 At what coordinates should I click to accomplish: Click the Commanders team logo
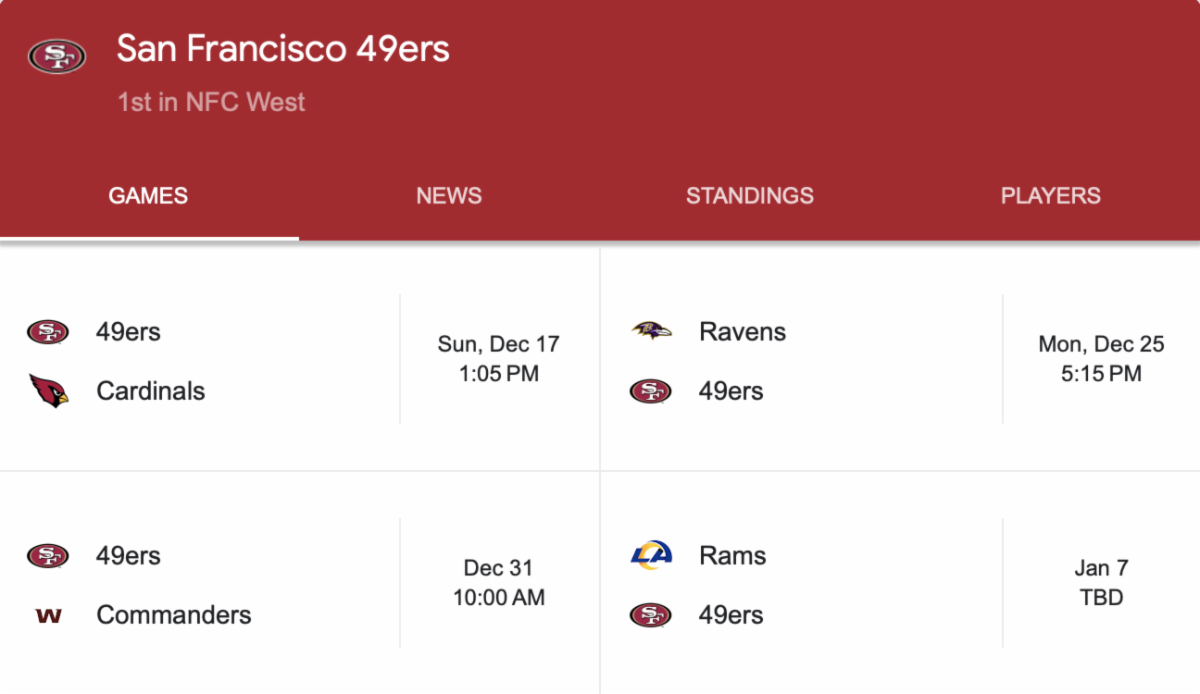48,615
